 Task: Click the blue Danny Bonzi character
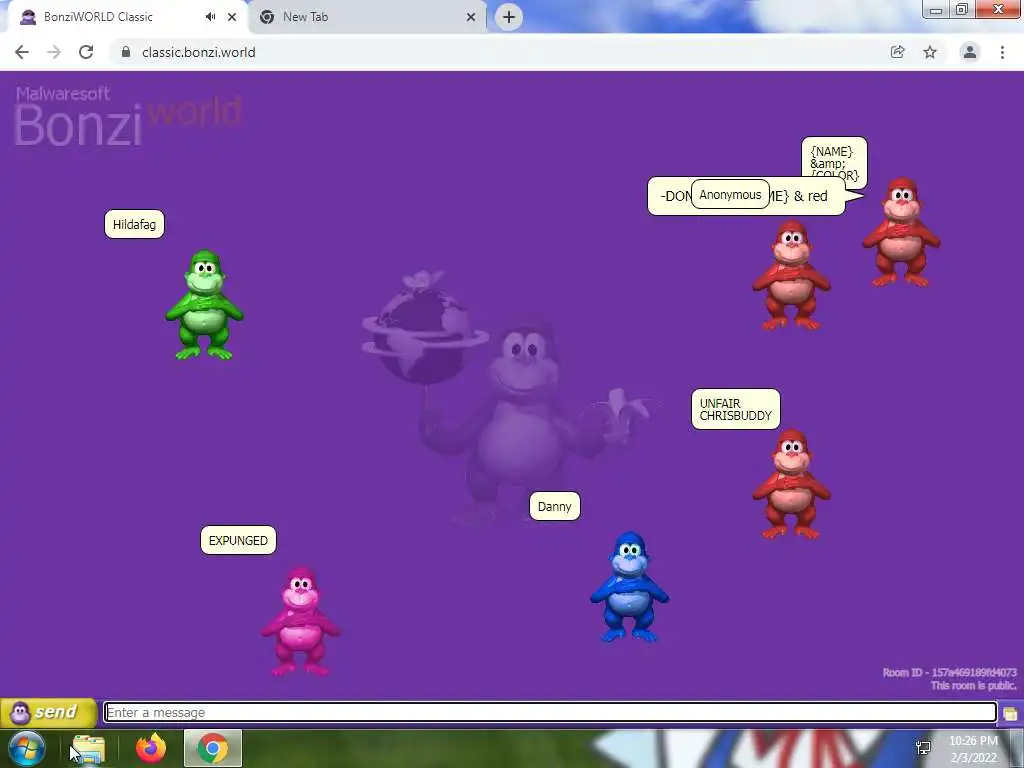click(x=630, y=587)
